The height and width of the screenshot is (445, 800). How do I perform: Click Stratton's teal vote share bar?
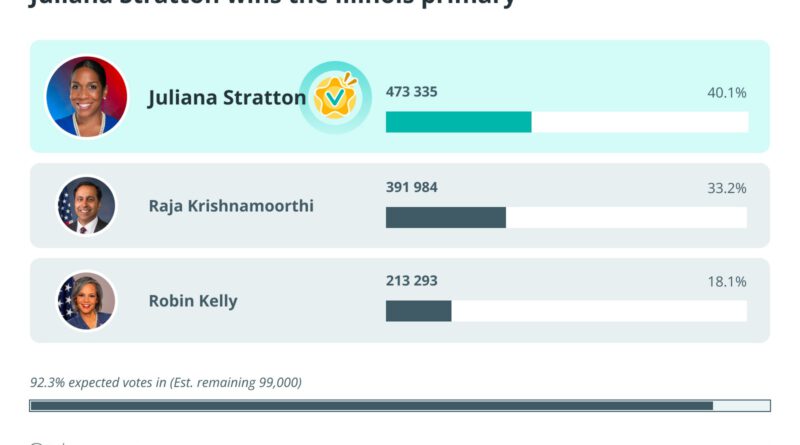coord(458,122)
